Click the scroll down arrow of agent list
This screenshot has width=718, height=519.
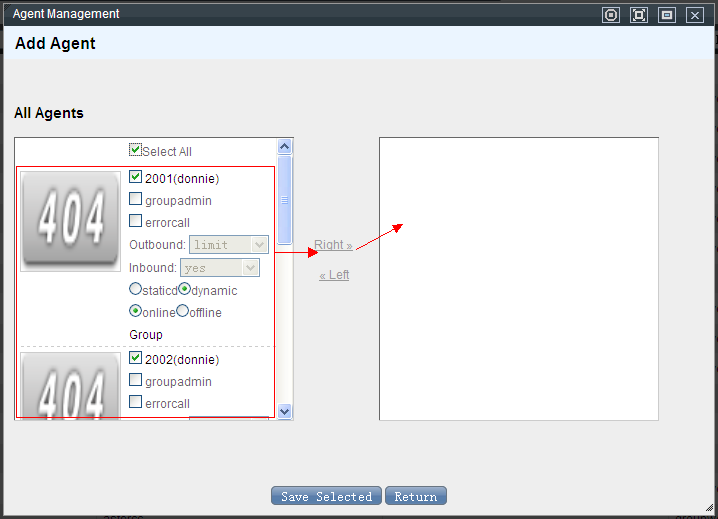285,411
